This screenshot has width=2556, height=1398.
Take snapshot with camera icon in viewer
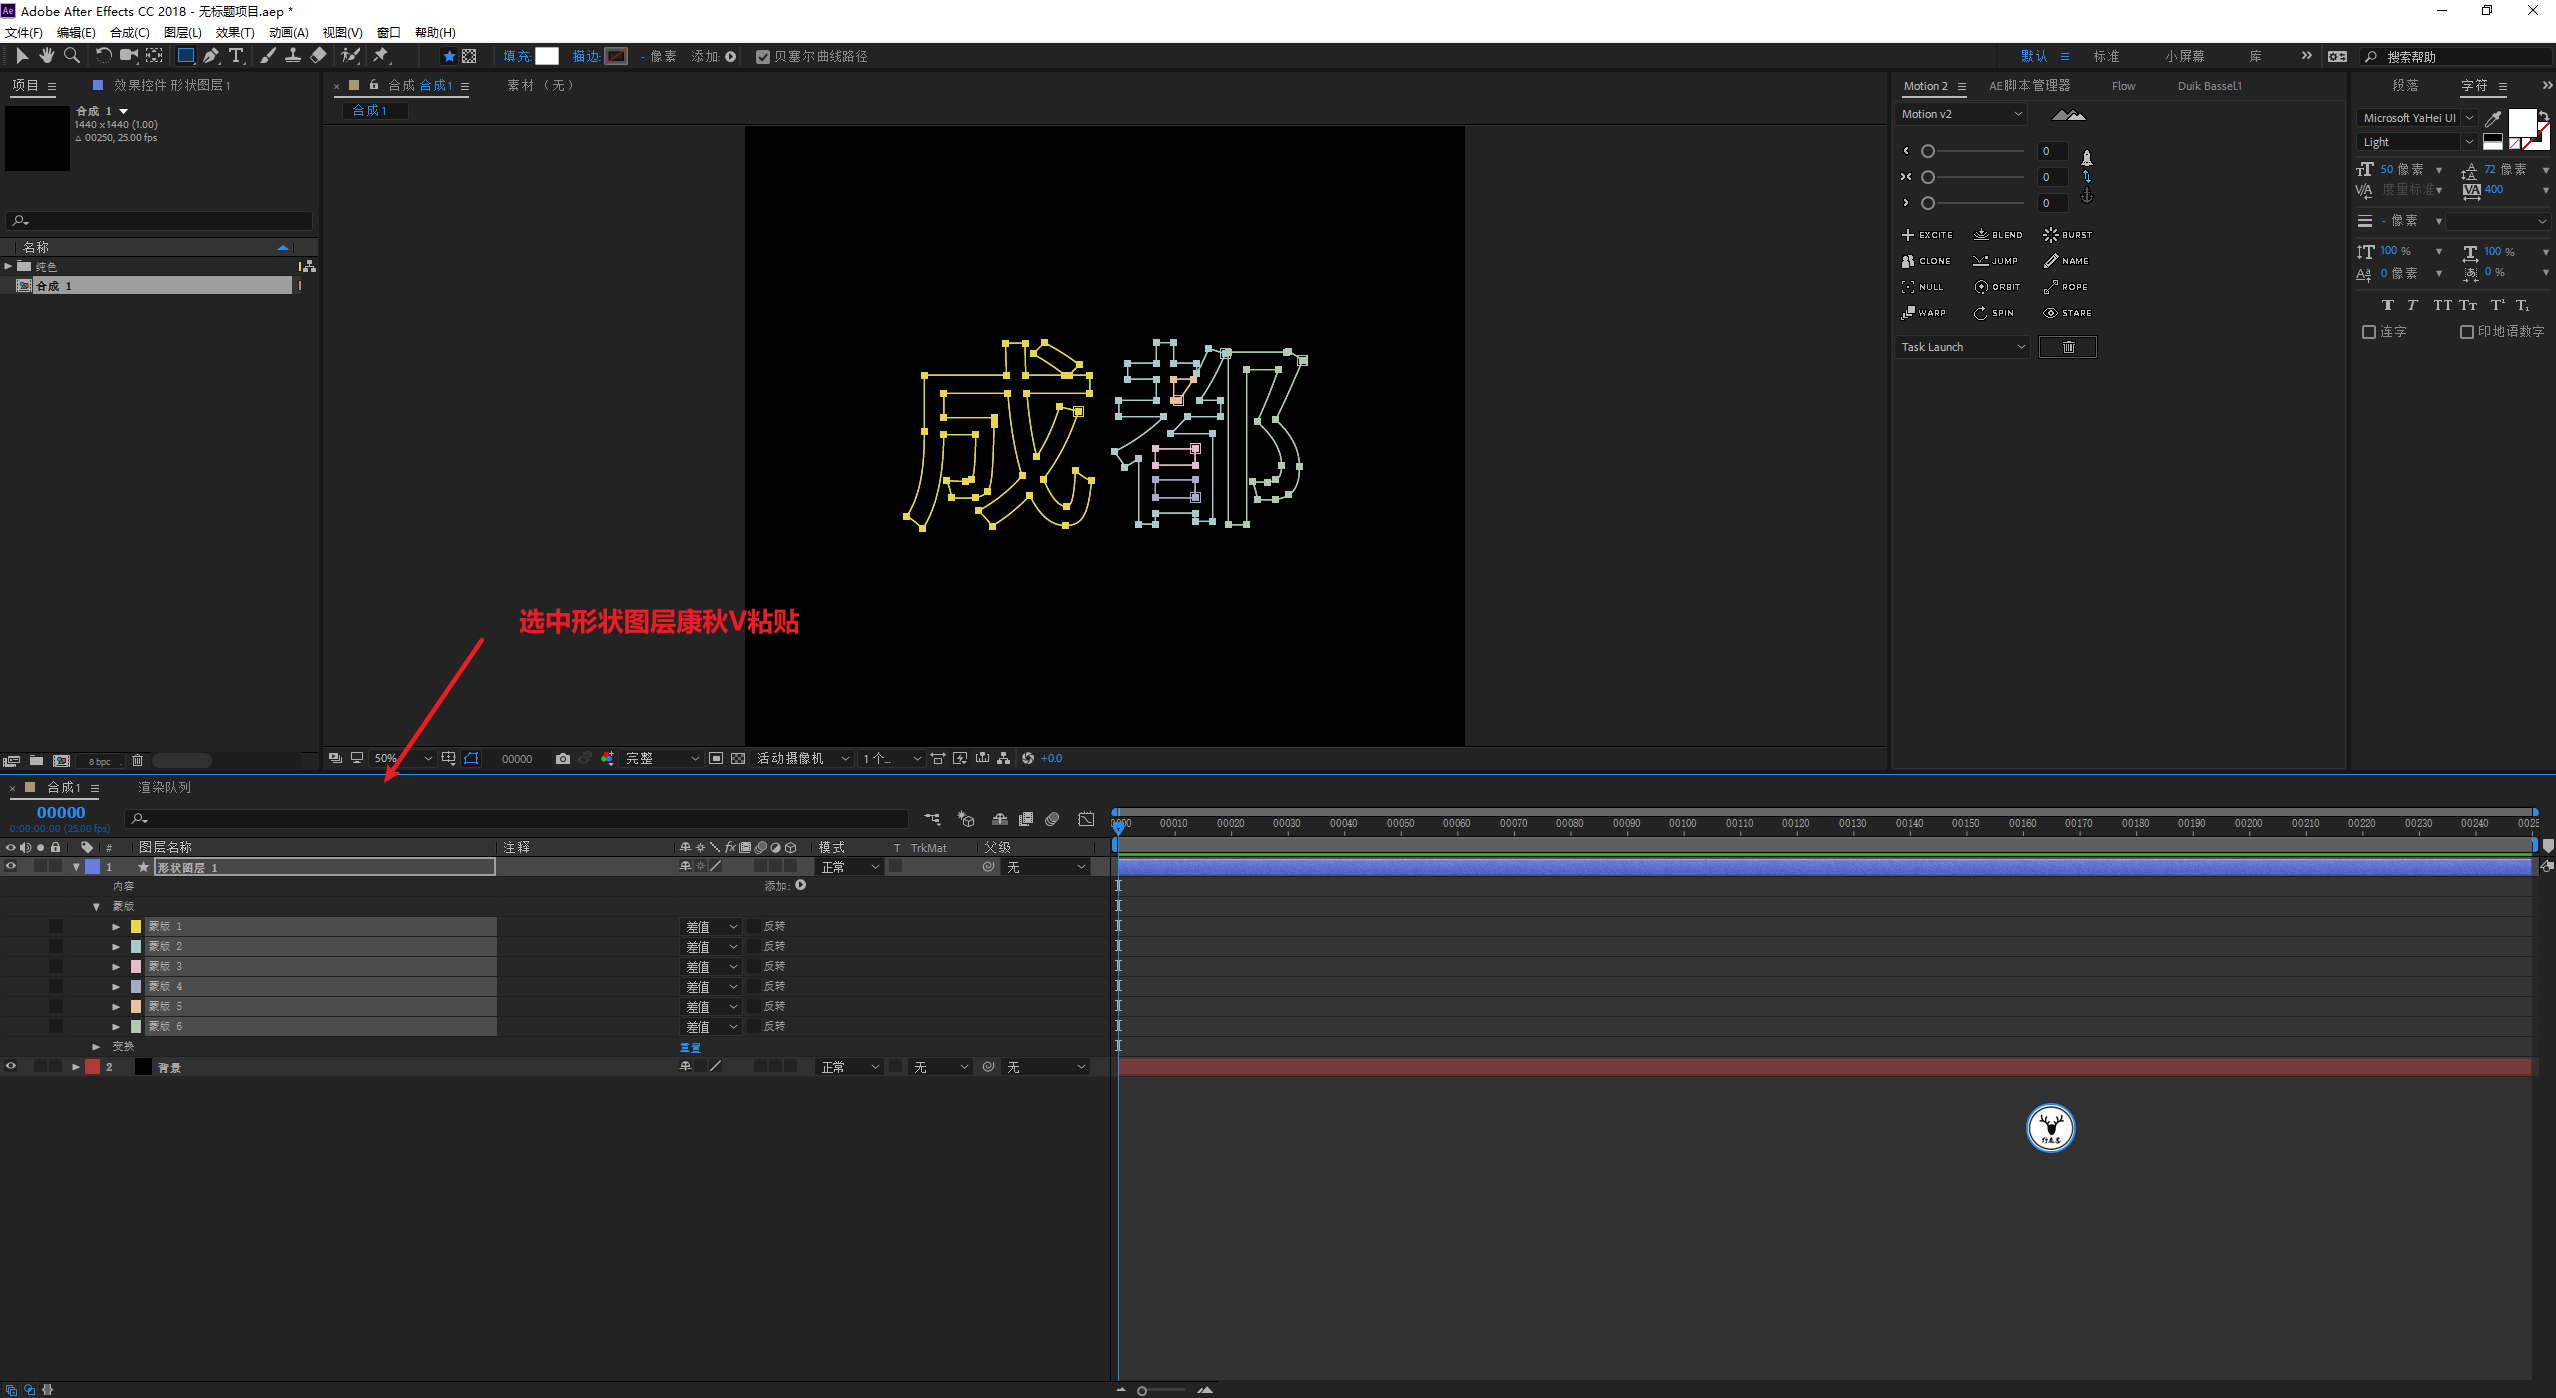(x=563, y=759)
